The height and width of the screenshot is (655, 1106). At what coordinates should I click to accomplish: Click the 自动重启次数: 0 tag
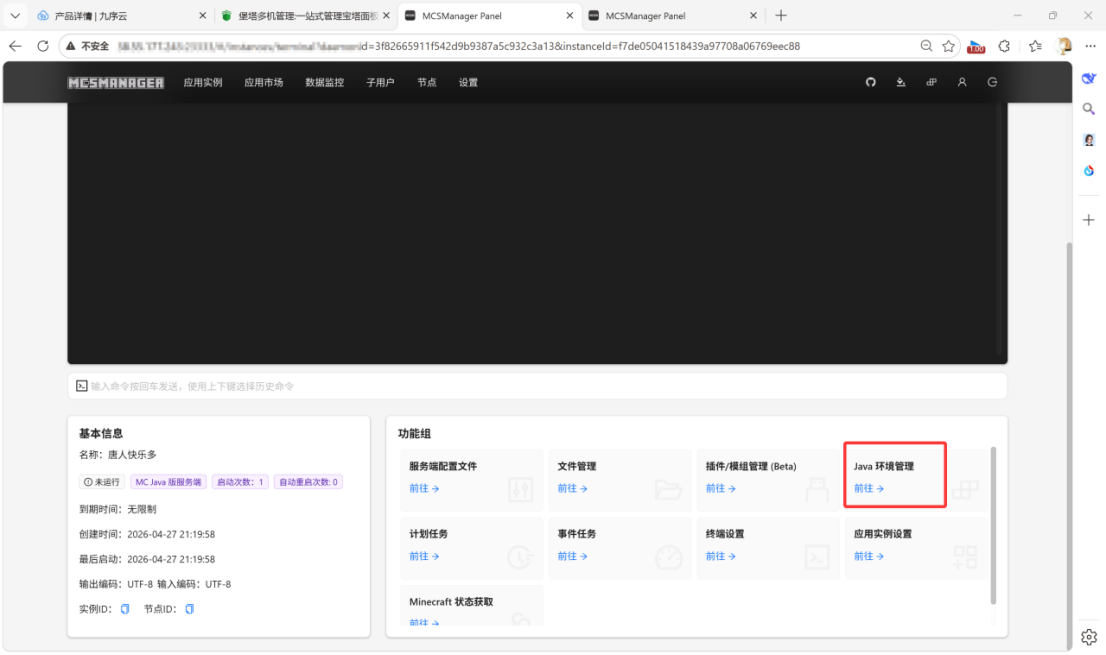pyautogui.click(x=308, y=482)
